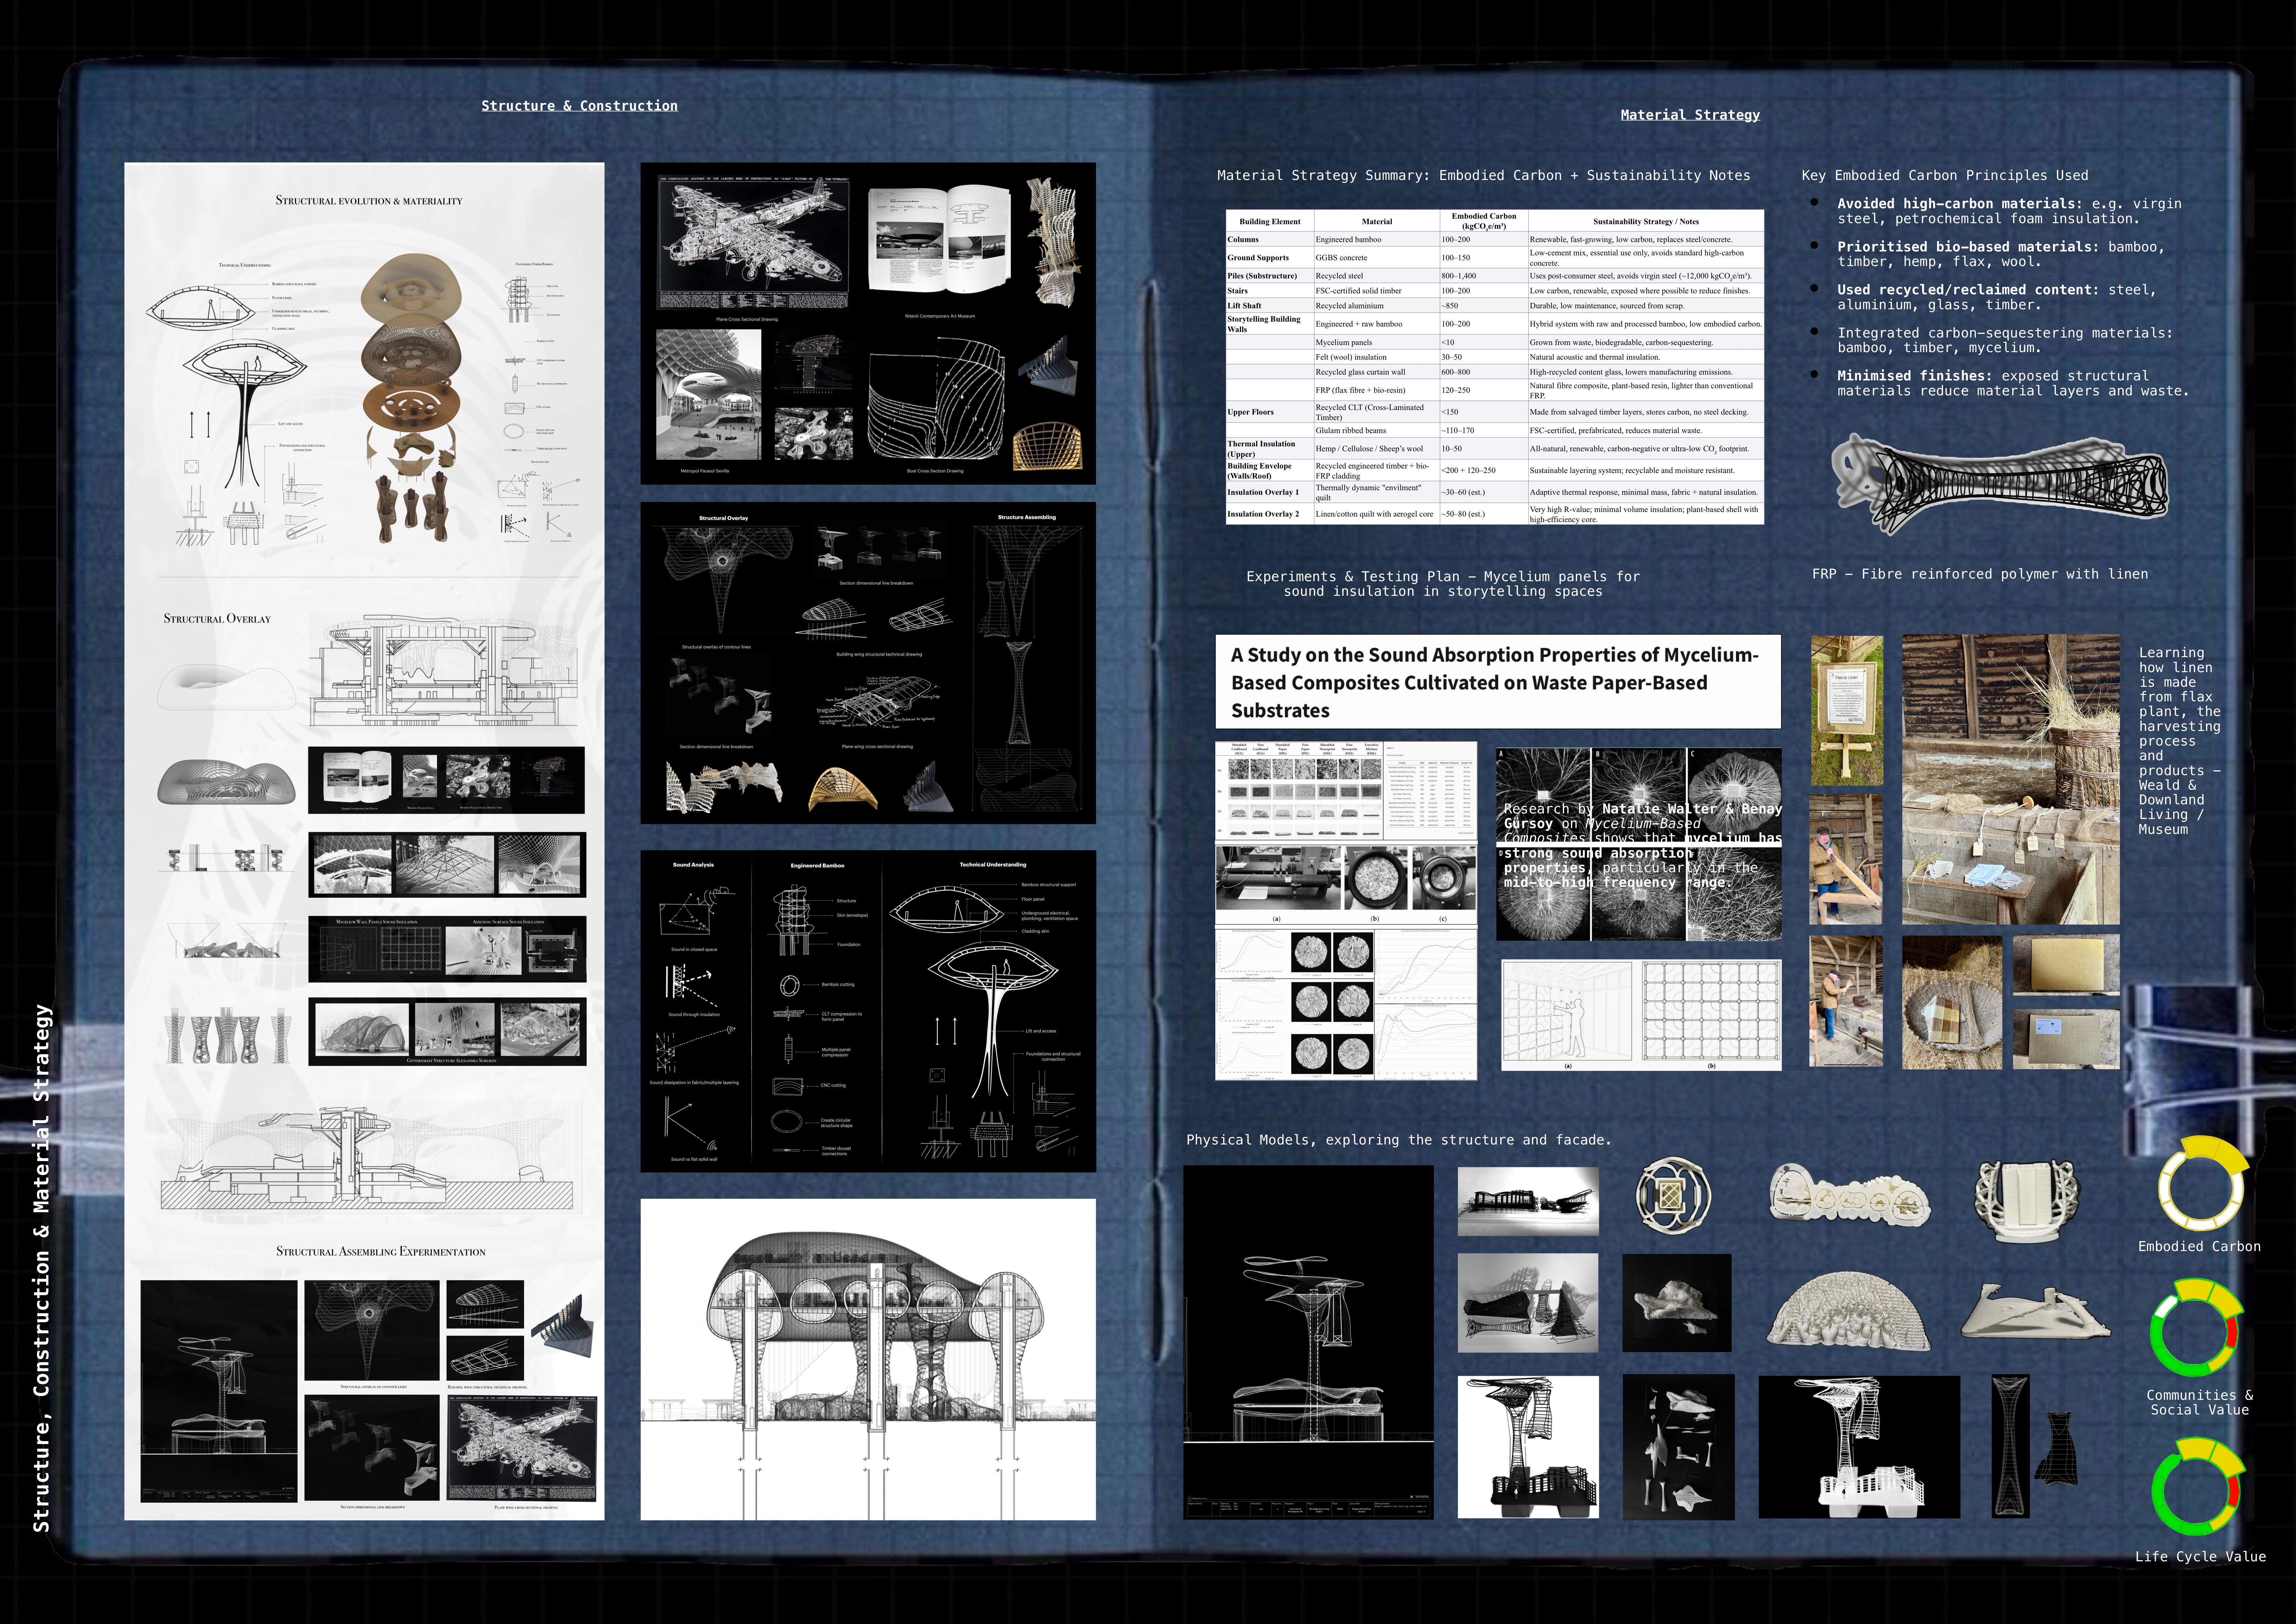
Task: Click the vertical "Structure, Construction & Material Strategy" side title
Action: [41, 1268]
